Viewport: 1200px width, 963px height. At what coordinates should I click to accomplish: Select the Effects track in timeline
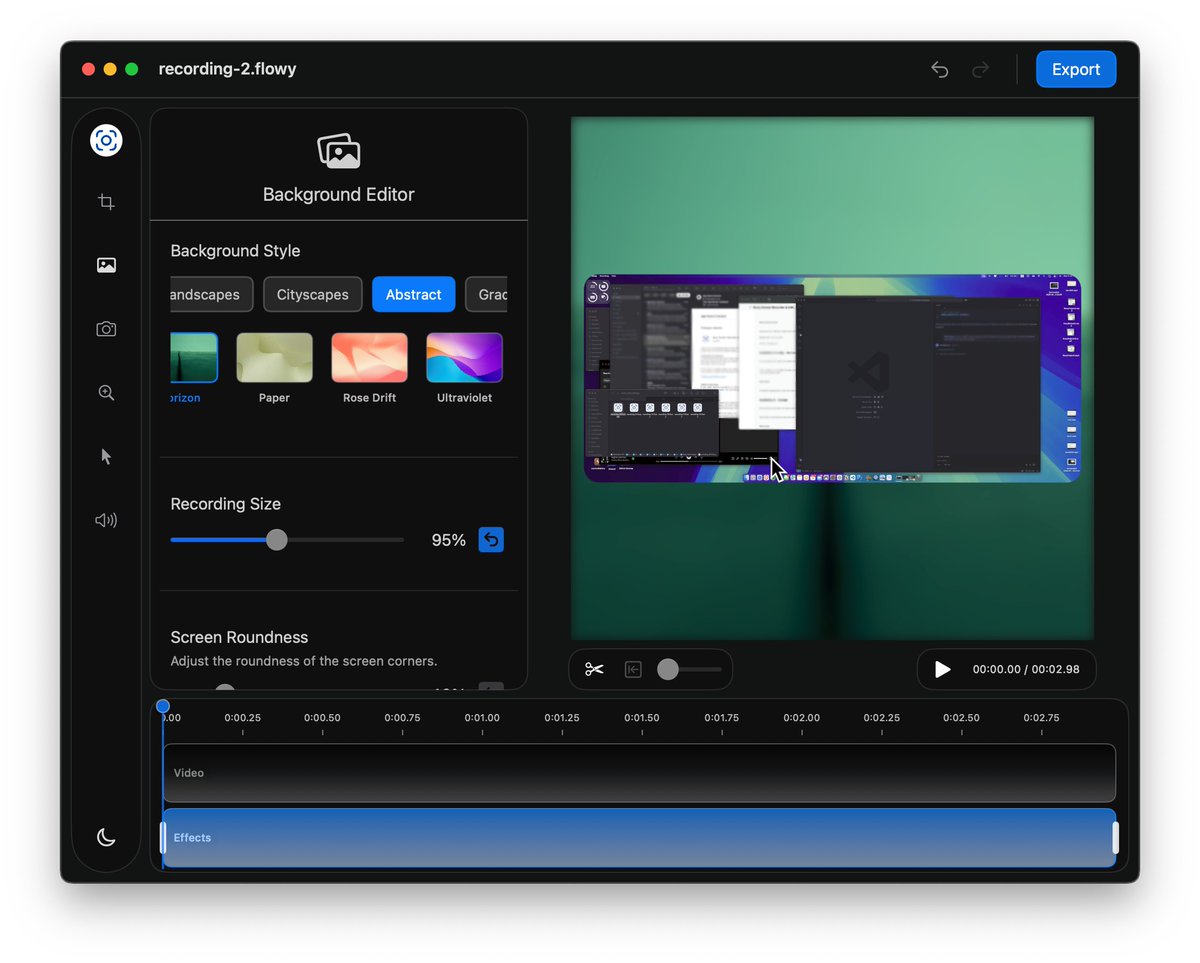click(639, 838)
